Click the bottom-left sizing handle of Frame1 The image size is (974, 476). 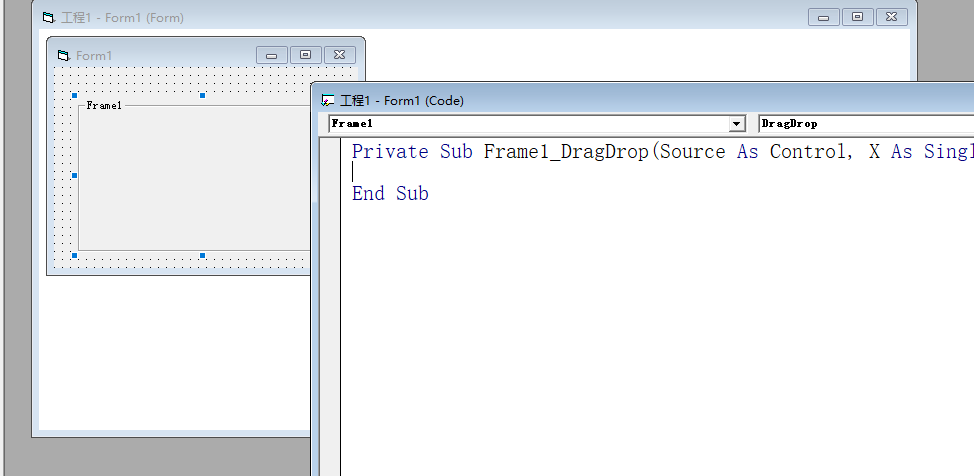coord(75,255)
